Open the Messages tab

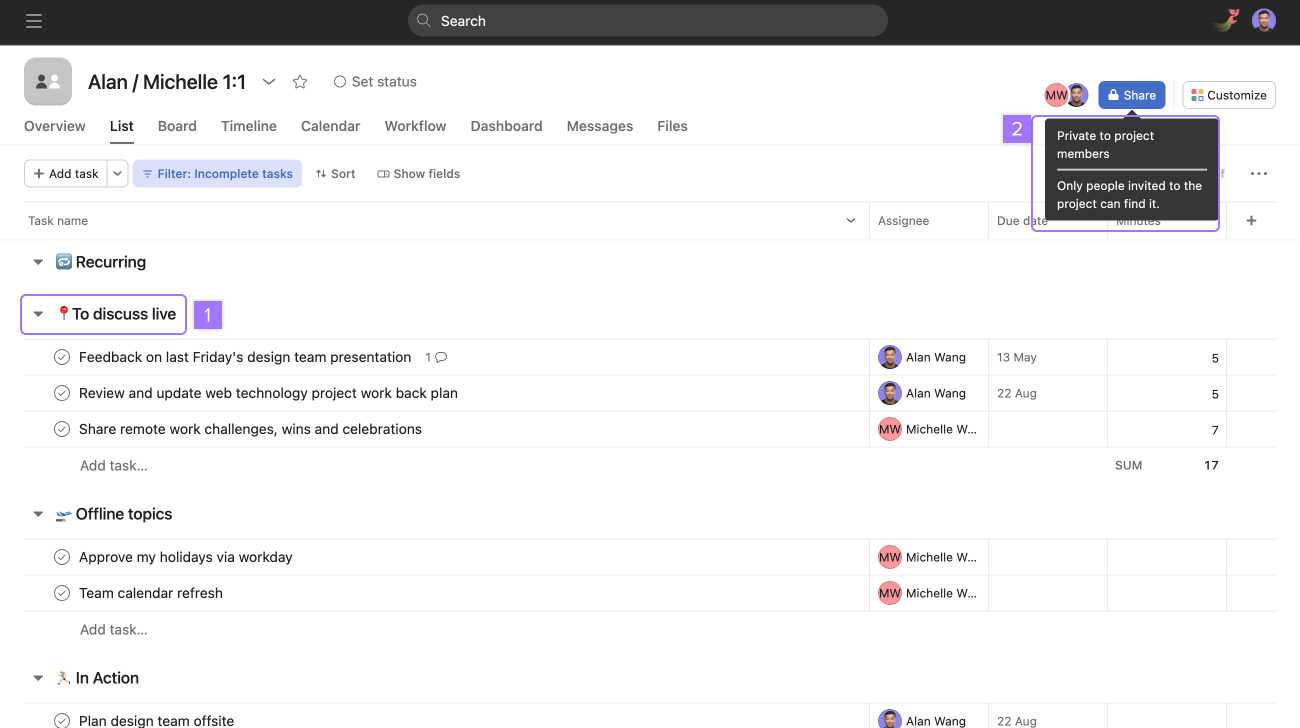(x=599, y=126)
